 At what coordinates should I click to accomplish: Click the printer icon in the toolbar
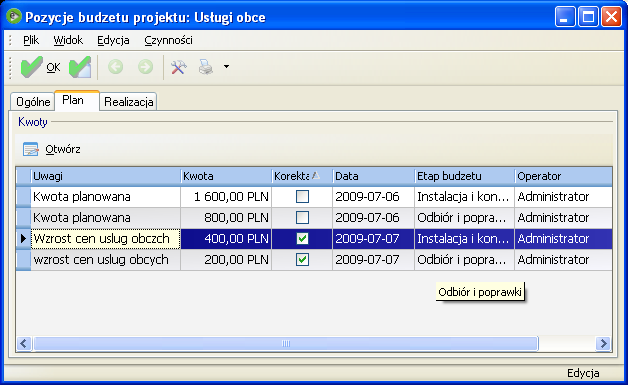[206, 67]
